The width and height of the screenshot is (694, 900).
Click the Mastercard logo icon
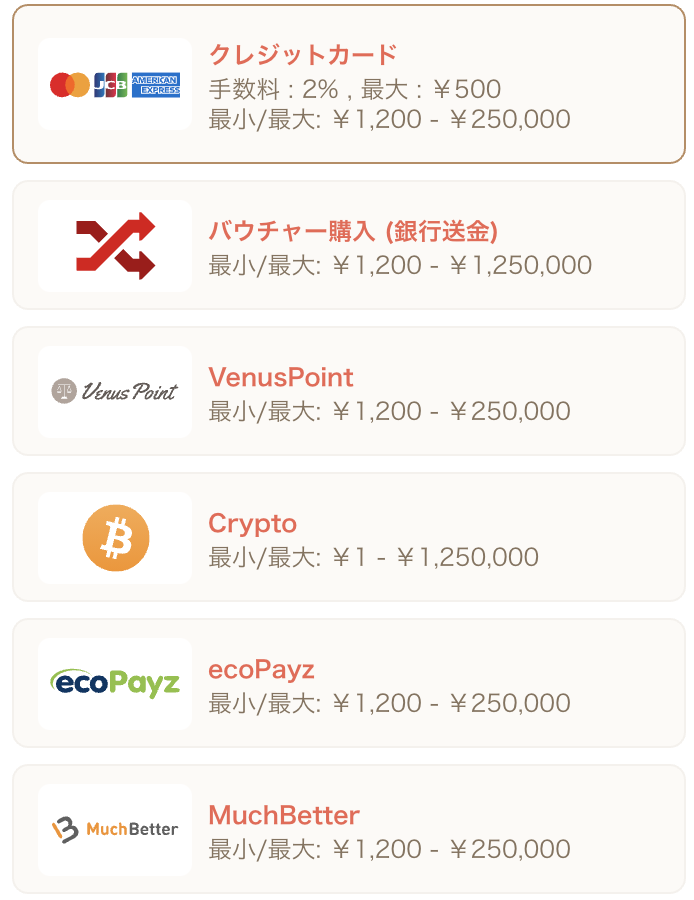(69, 84)
